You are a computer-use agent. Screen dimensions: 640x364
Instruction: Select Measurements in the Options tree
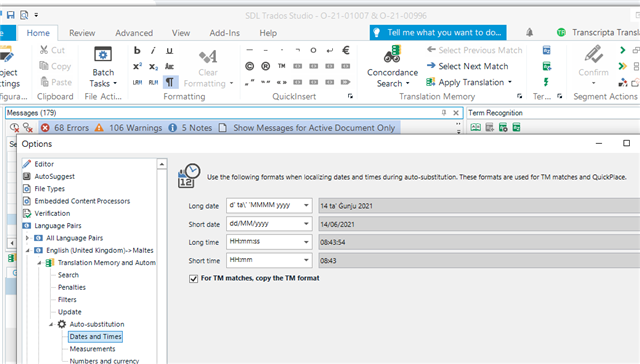click(92, 349)
